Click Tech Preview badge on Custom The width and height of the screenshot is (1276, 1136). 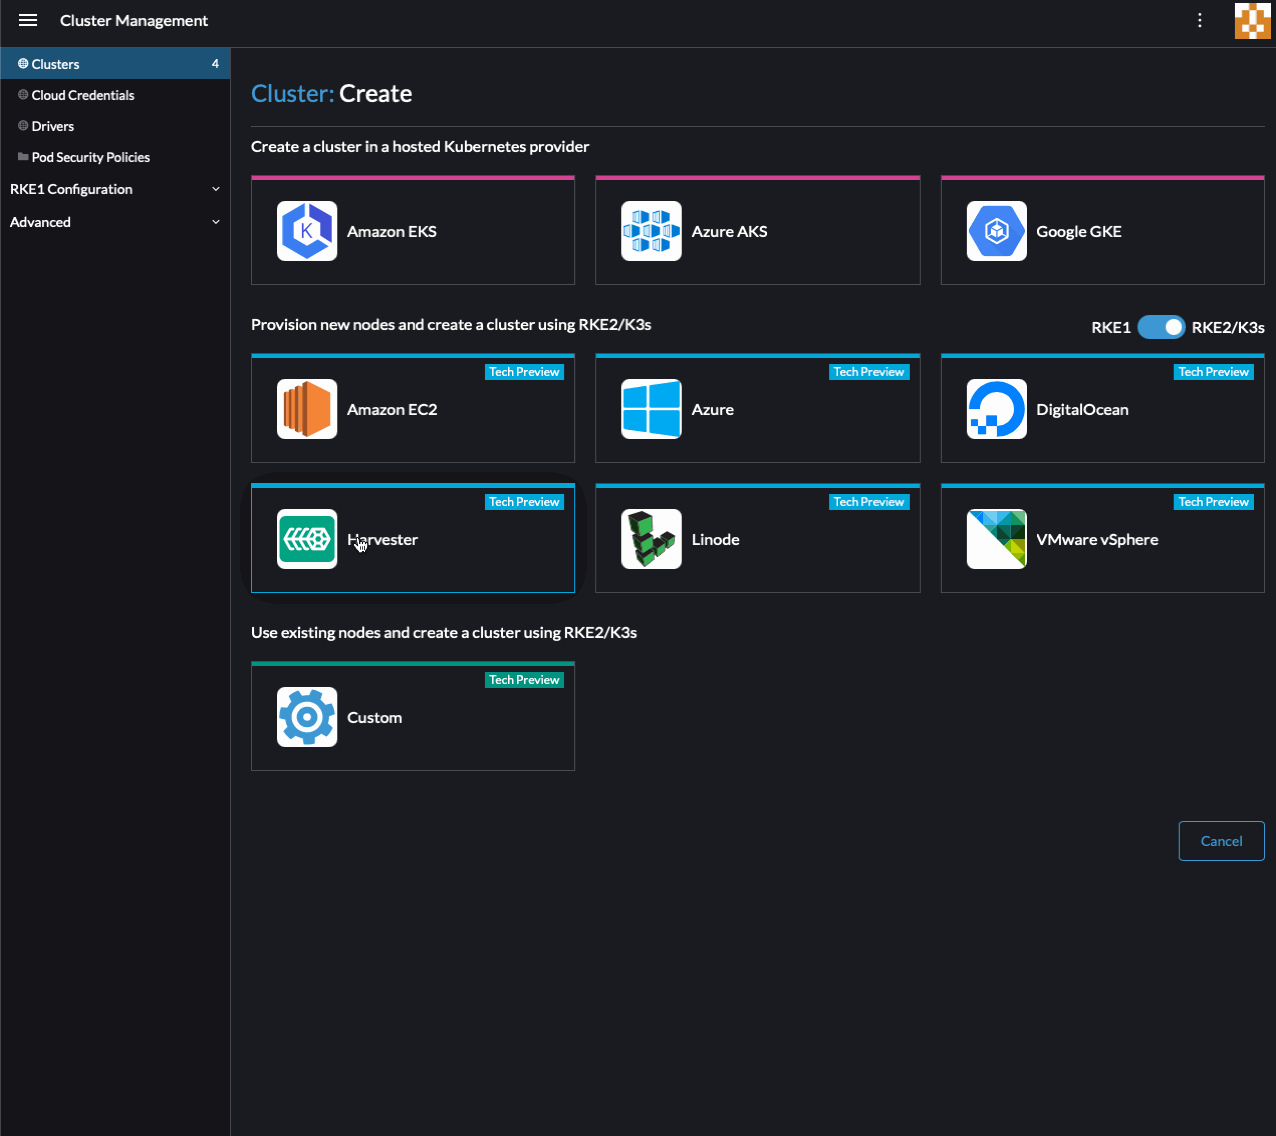(x=524, y=680)
